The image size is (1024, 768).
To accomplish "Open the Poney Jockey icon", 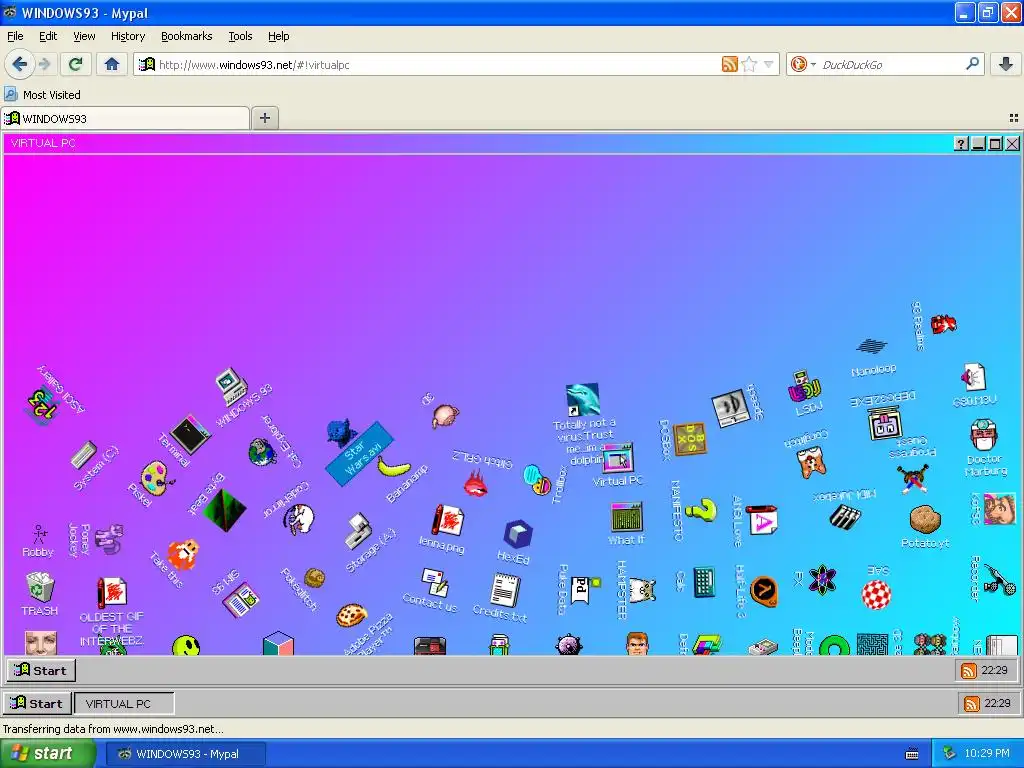I will click(108, 539).
